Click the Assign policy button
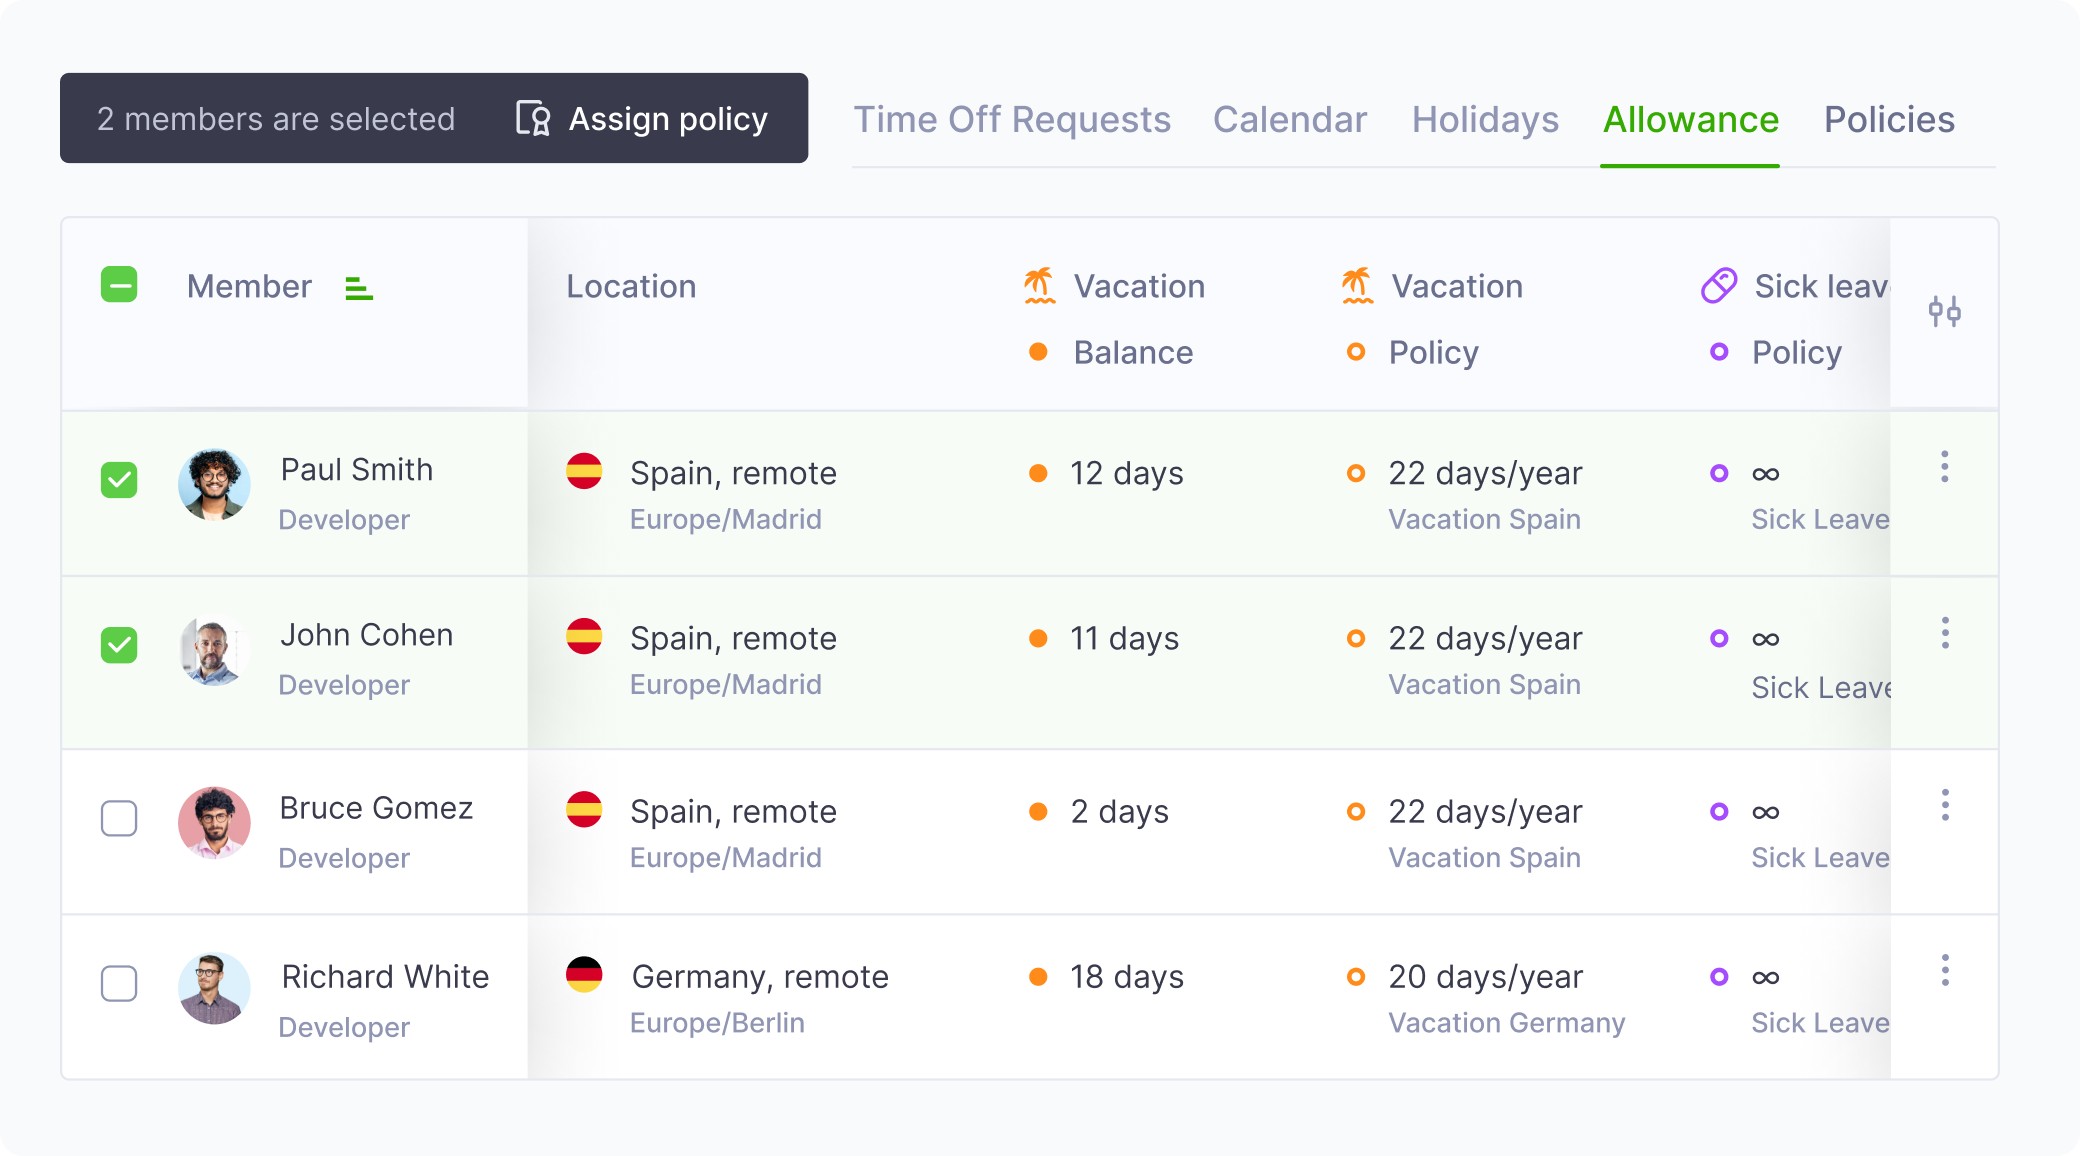Viewport: 2080px width, 1156px height. (x=642, y=118)
